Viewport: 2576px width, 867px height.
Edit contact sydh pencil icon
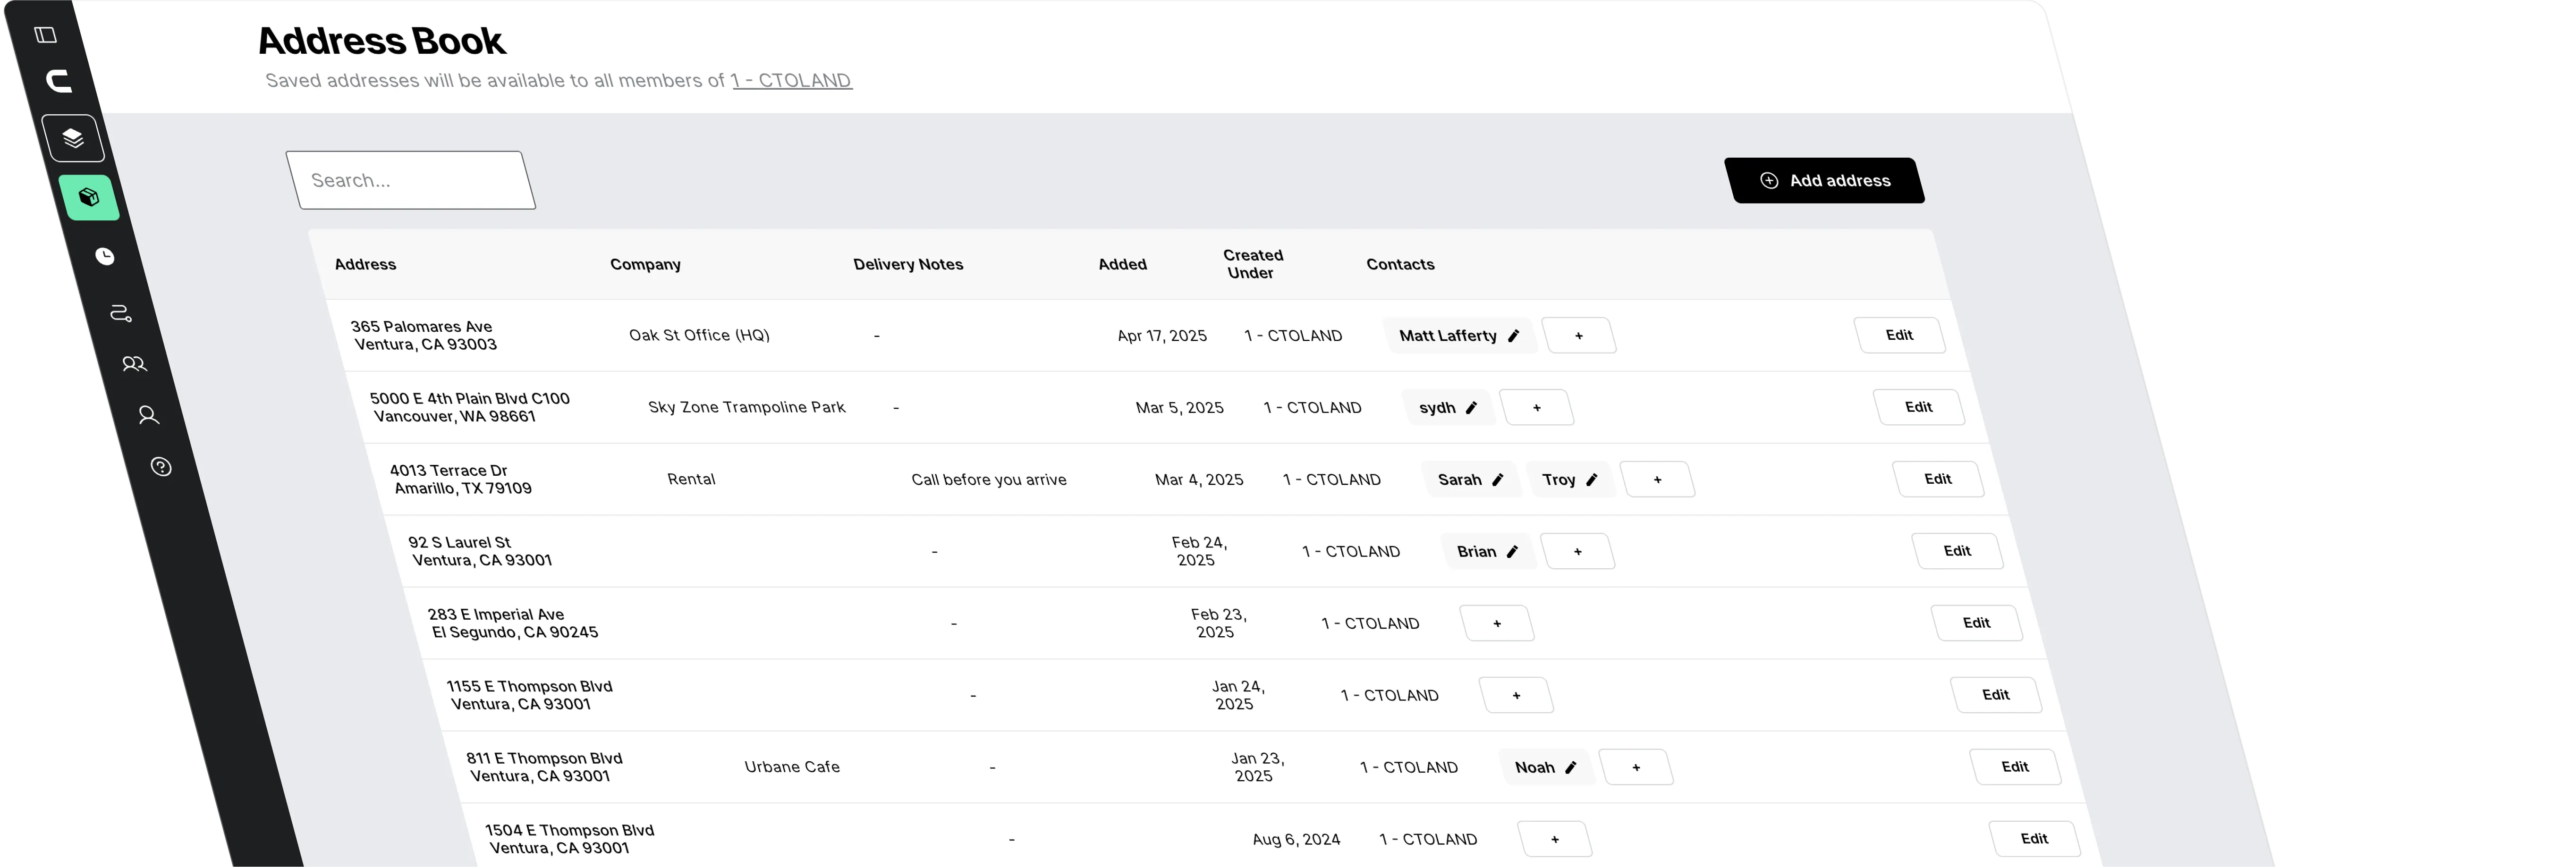(1472, 408)
